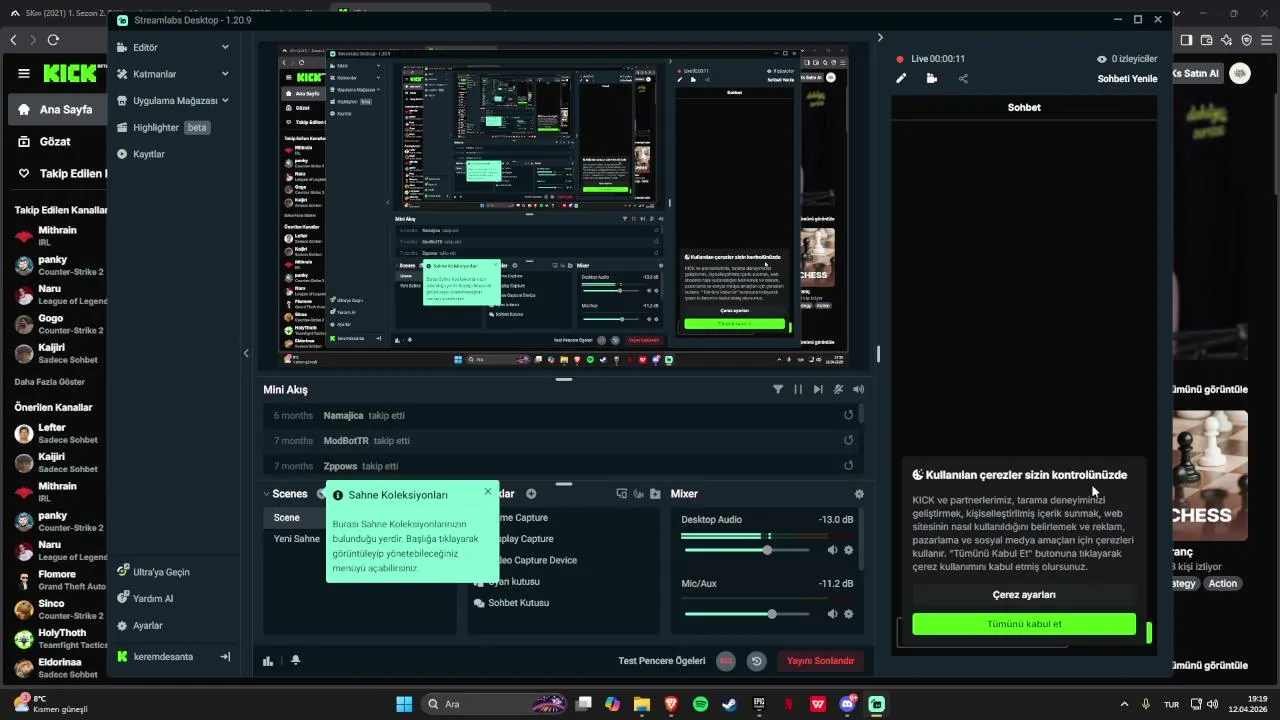Image resolution: width=1280 pixels, height=720 pixels.
Task: Click the logout icon next to keremdesanta
Action: tap(225, 657)
